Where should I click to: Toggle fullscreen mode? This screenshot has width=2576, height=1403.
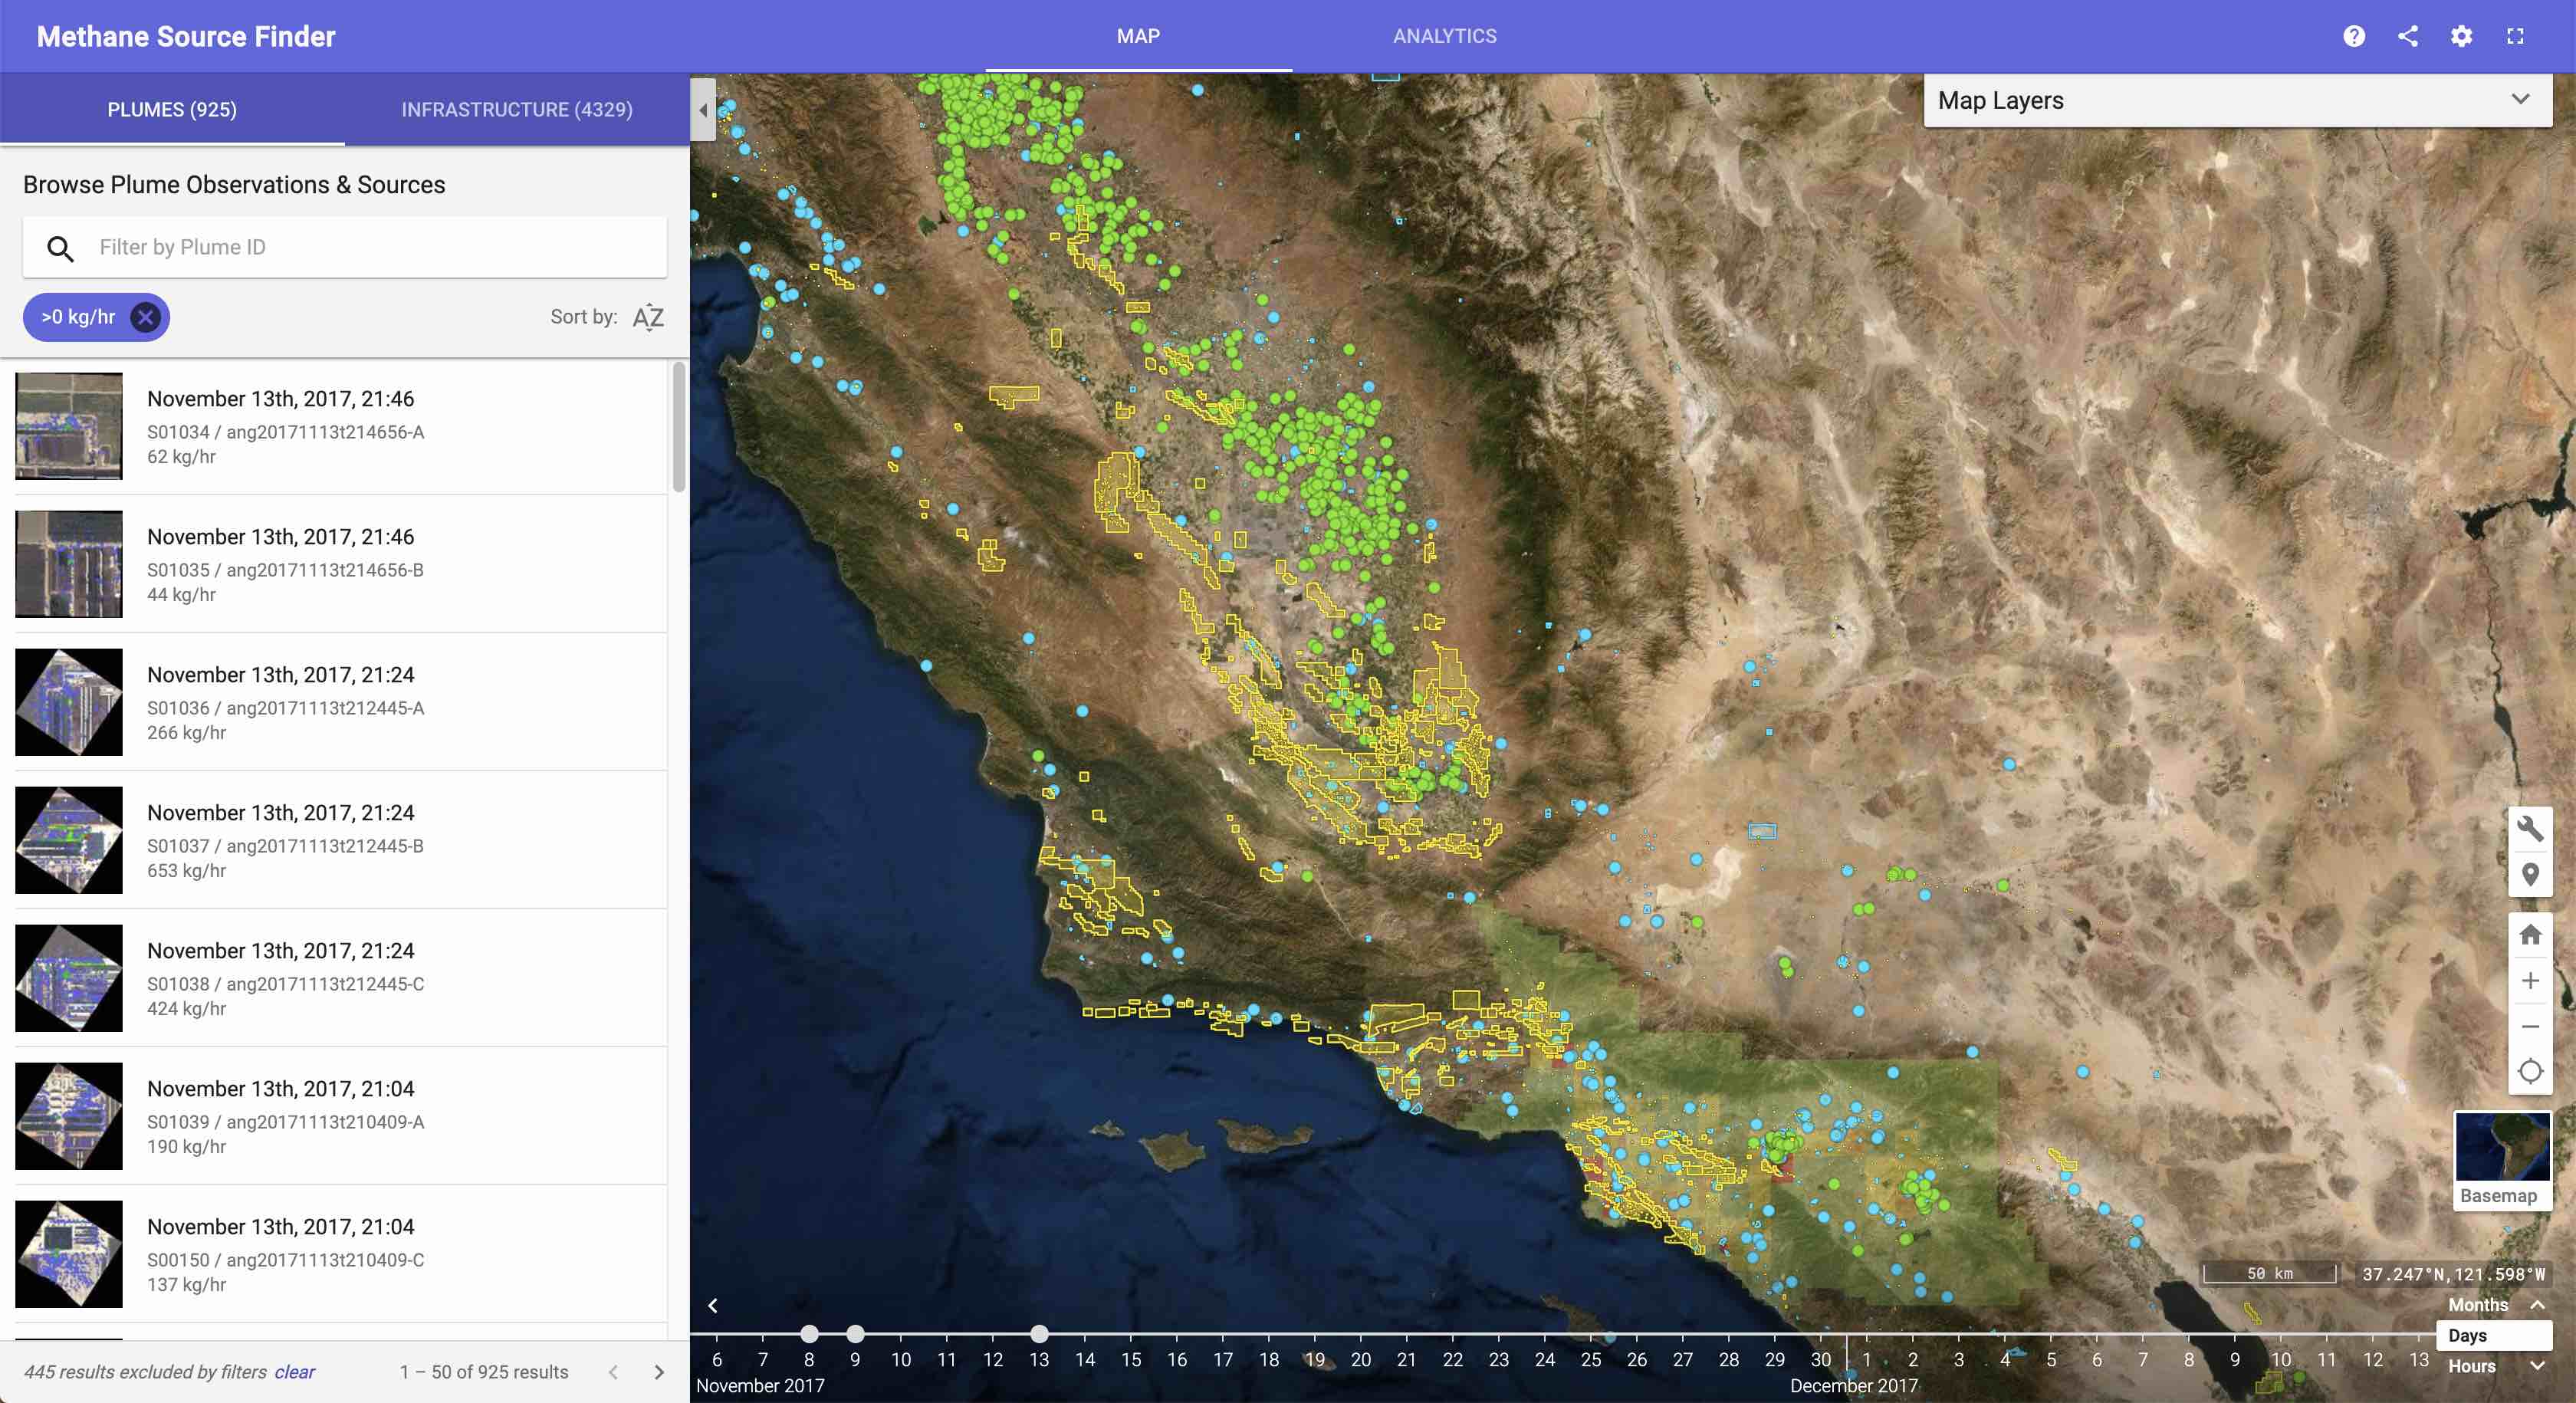tap(2518, 36)
